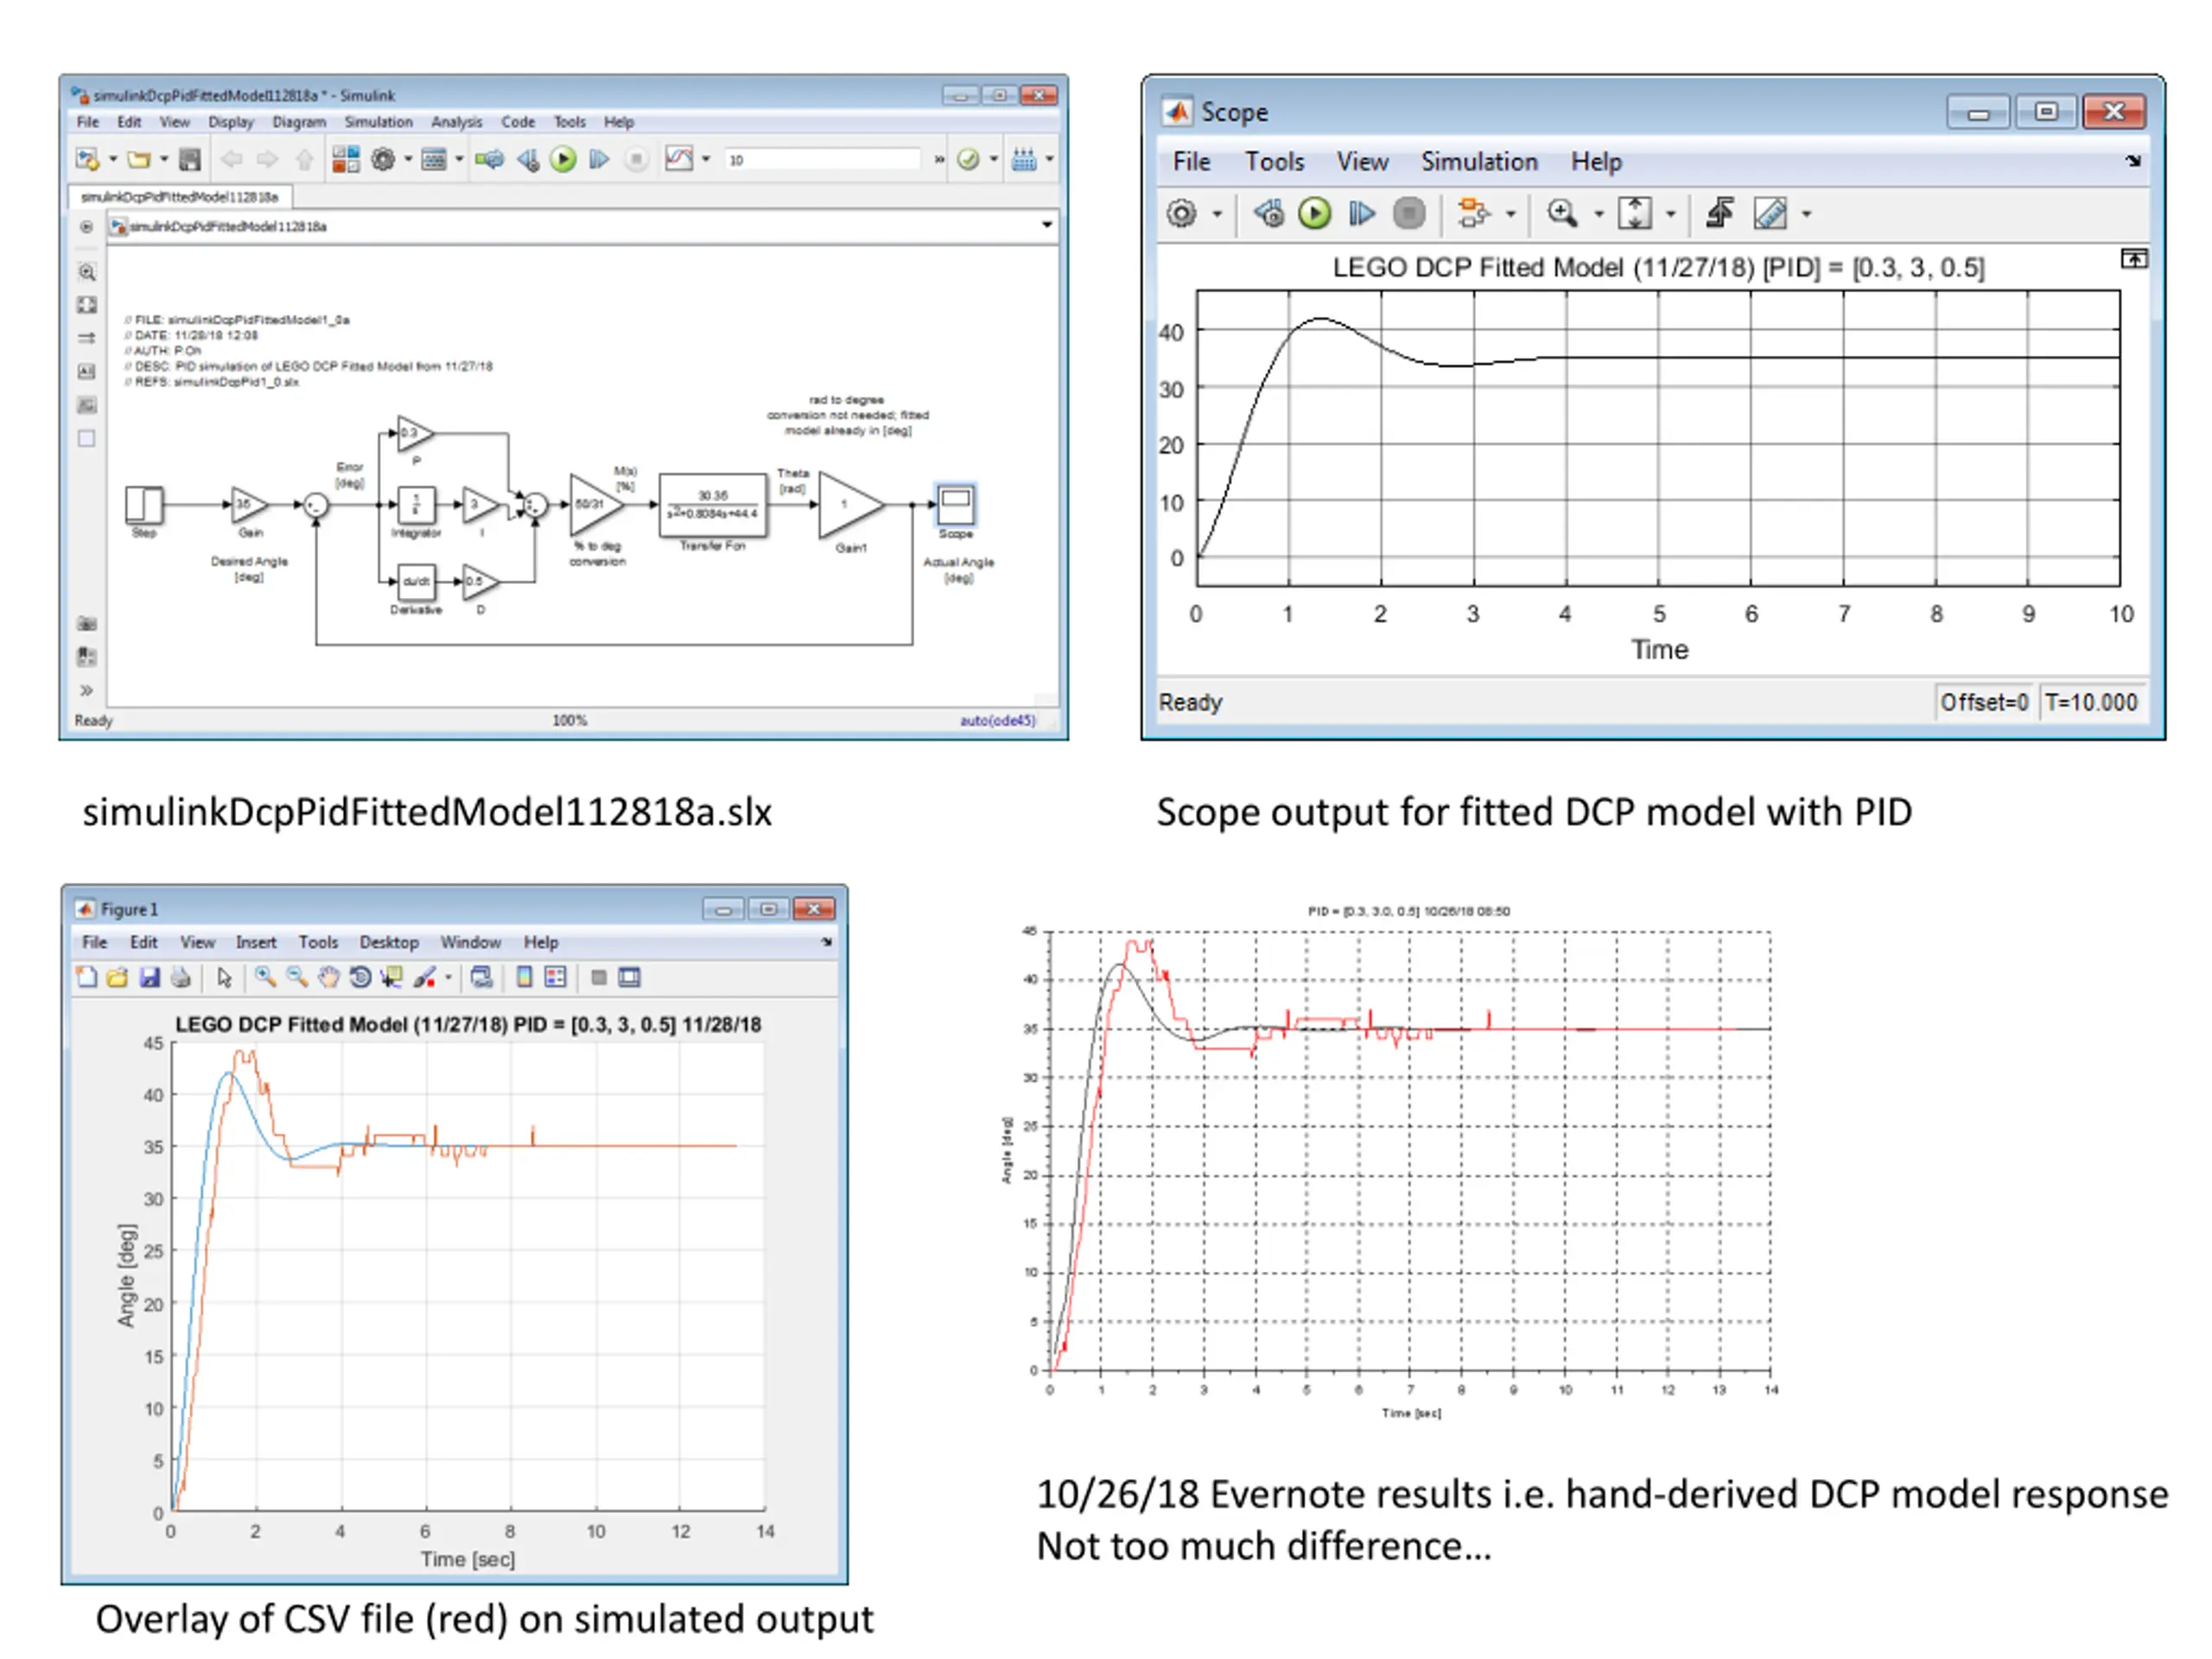Expand the Scope gear dropdown arrow
Screen dimensions: 2212x1659
tap(1217, 214)
